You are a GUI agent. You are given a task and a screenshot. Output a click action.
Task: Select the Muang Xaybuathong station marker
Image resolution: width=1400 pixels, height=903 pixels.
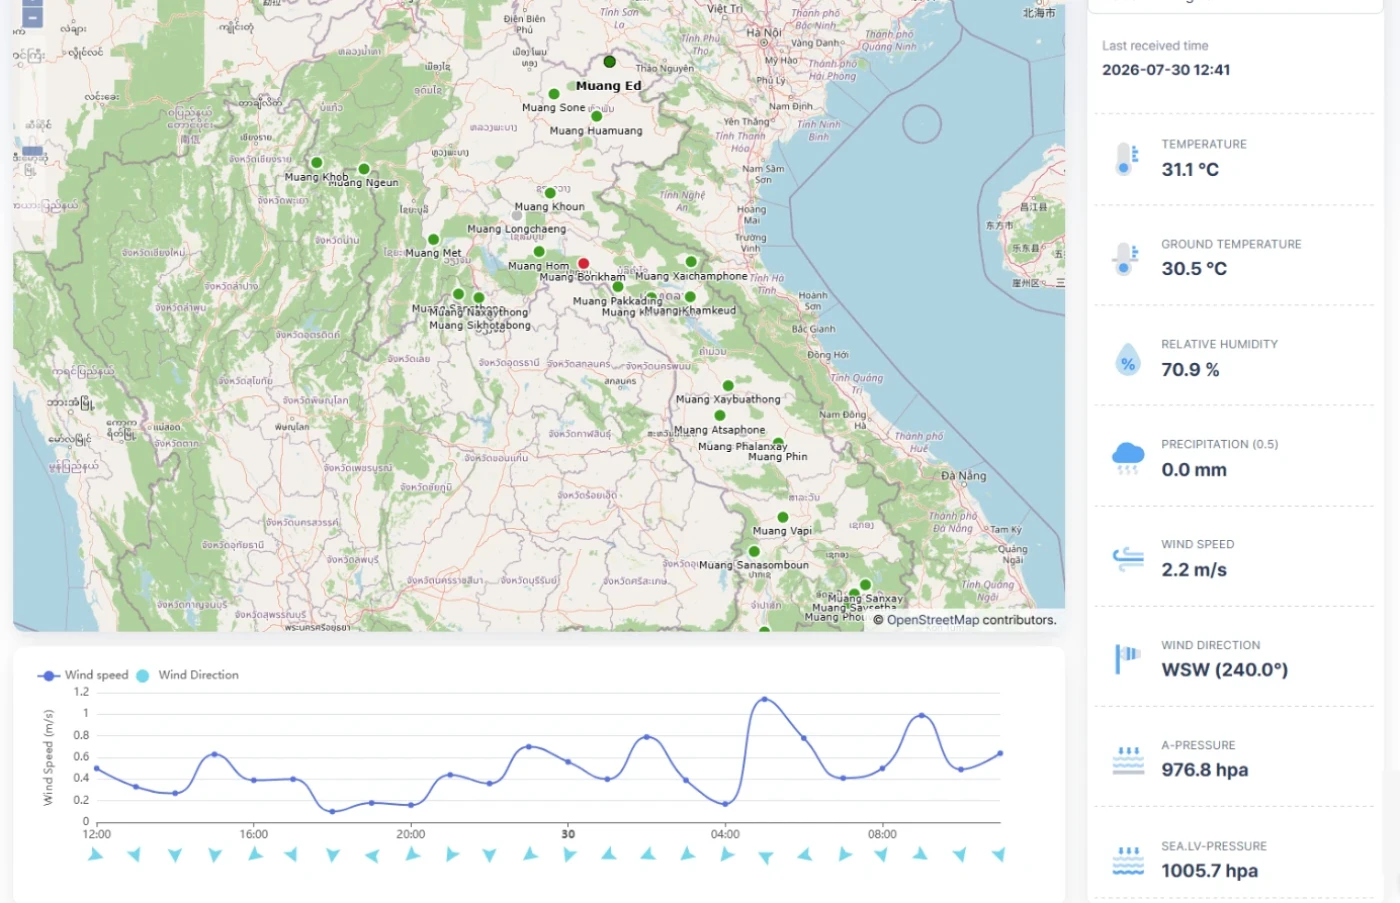pyautogui.click(x=728, y=385)
